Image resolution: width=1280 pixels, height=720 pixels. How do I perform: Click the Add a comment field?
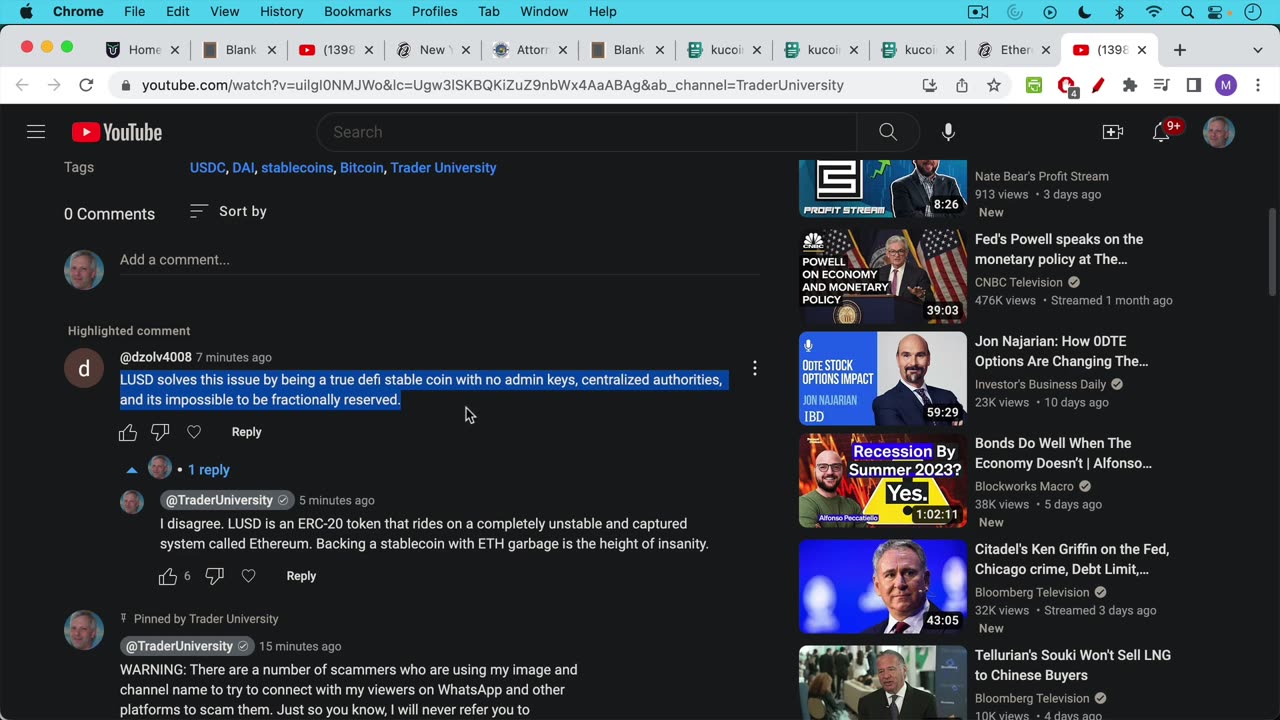coord(440,260)
